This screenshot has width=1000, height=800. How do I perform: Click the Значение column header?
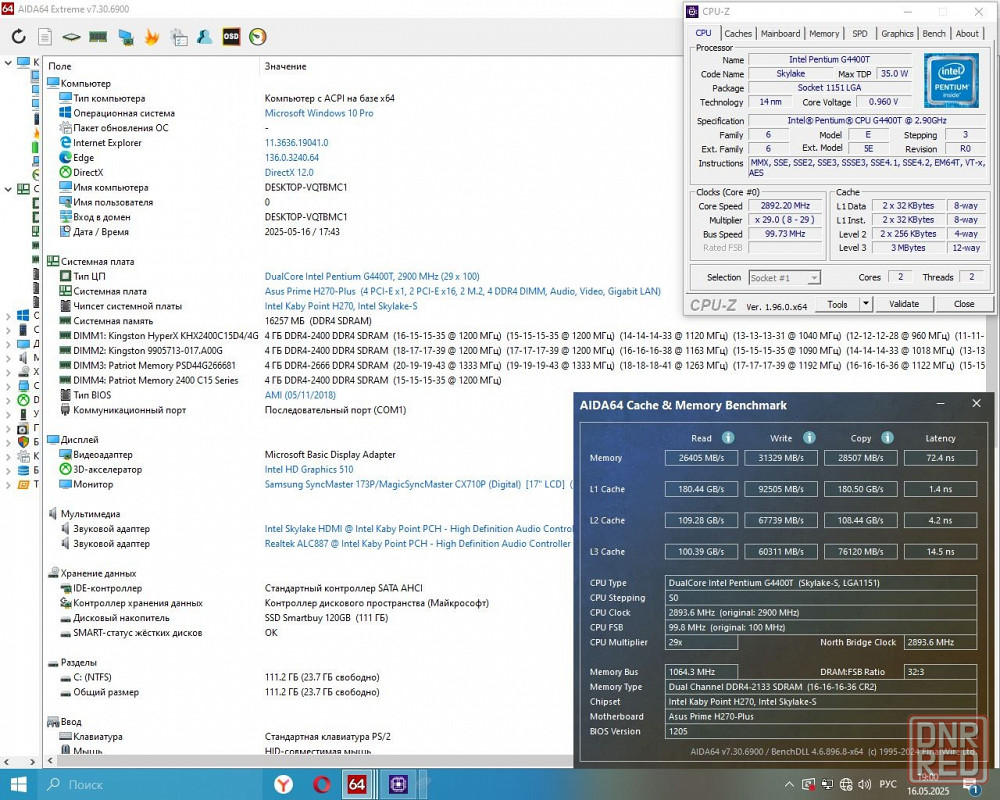pyautogui.click(x=285, y=66)
